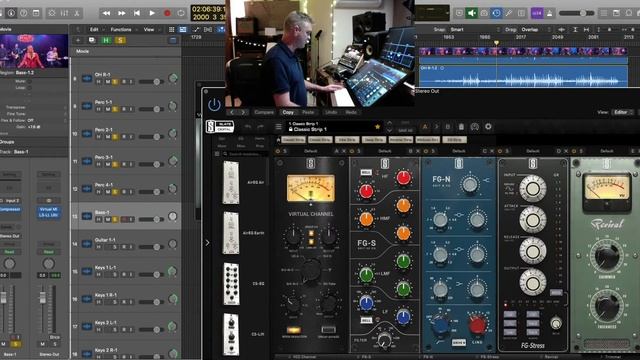Open the Slate Digital settings gear
The image size is (640, 360).
pos(488,127)
